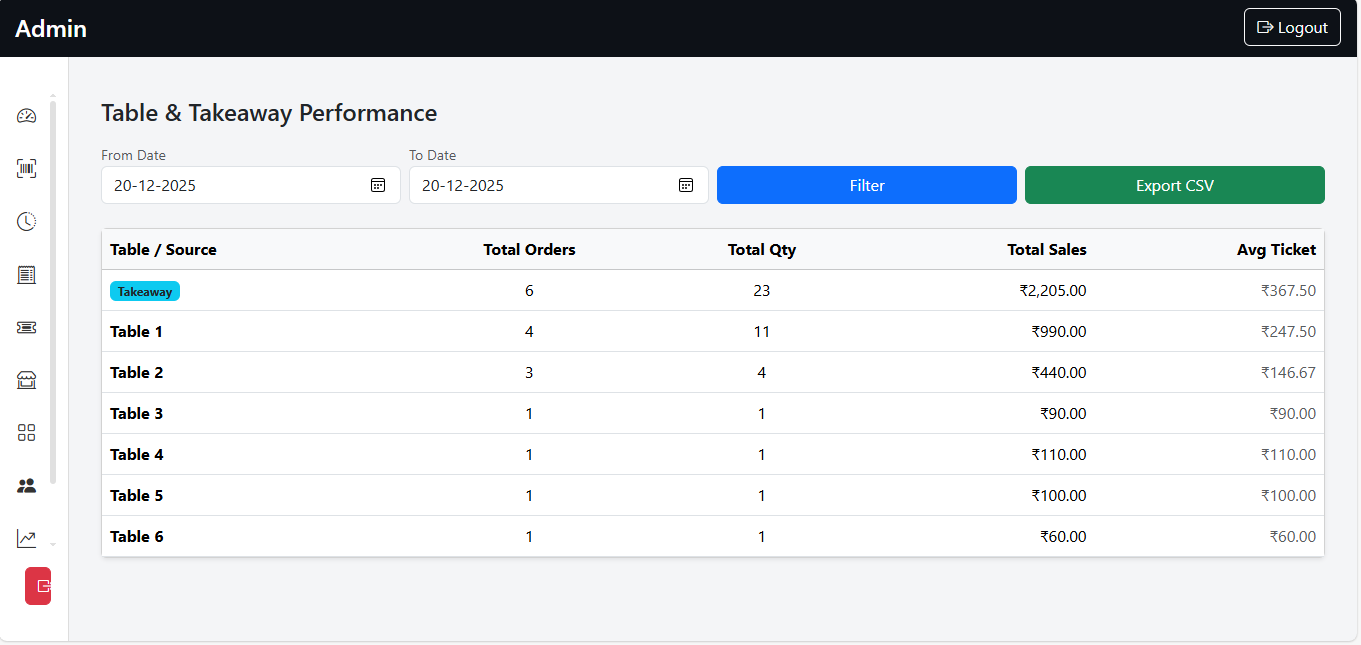Image resolution: width=1361 pixels, height=645 pixels.
Task: Open the From Date calendar picker
Action: click(x=378, y=185)
